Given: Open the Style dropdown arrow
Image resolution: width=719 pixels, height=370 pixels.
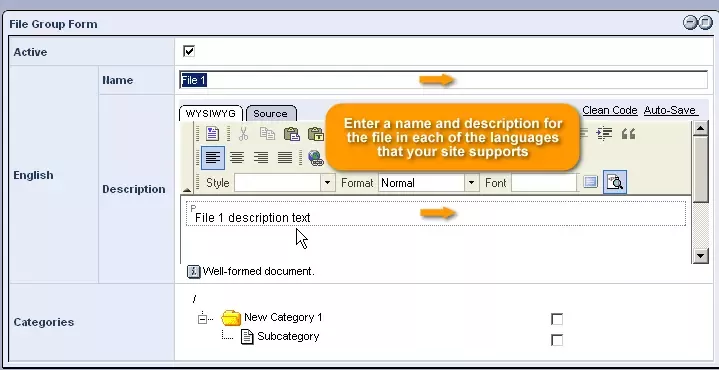Looking at the screenshot, I should (x=327, y=183).
